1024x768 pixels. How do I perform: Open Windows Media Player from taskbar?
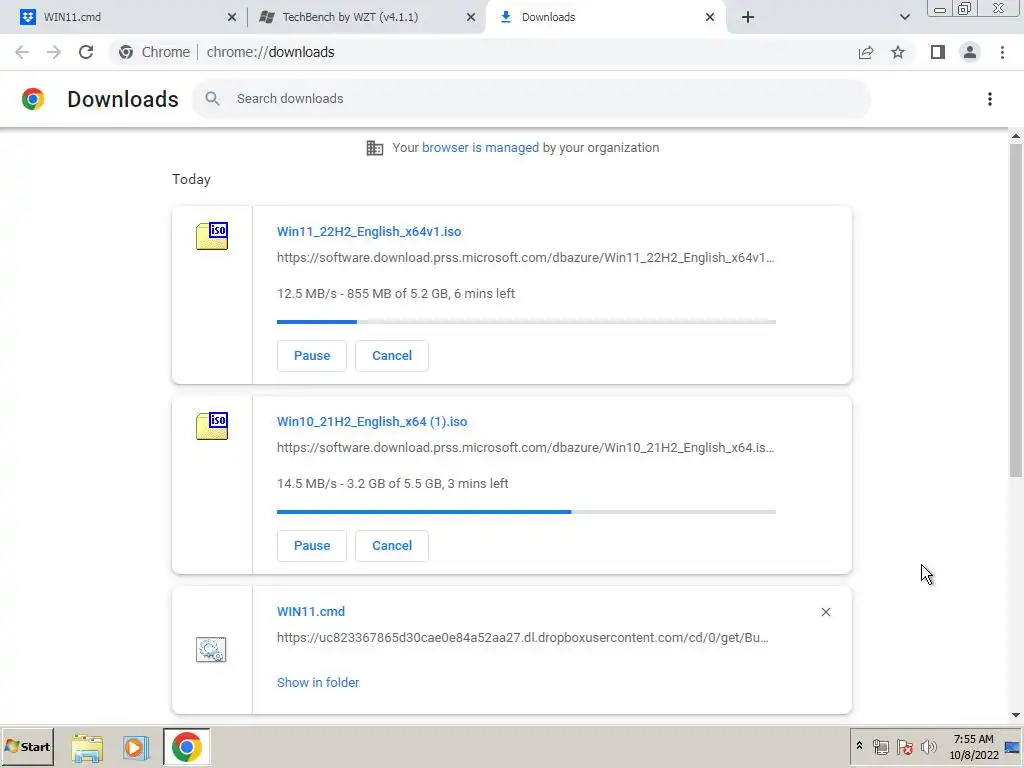click(136, 747)
